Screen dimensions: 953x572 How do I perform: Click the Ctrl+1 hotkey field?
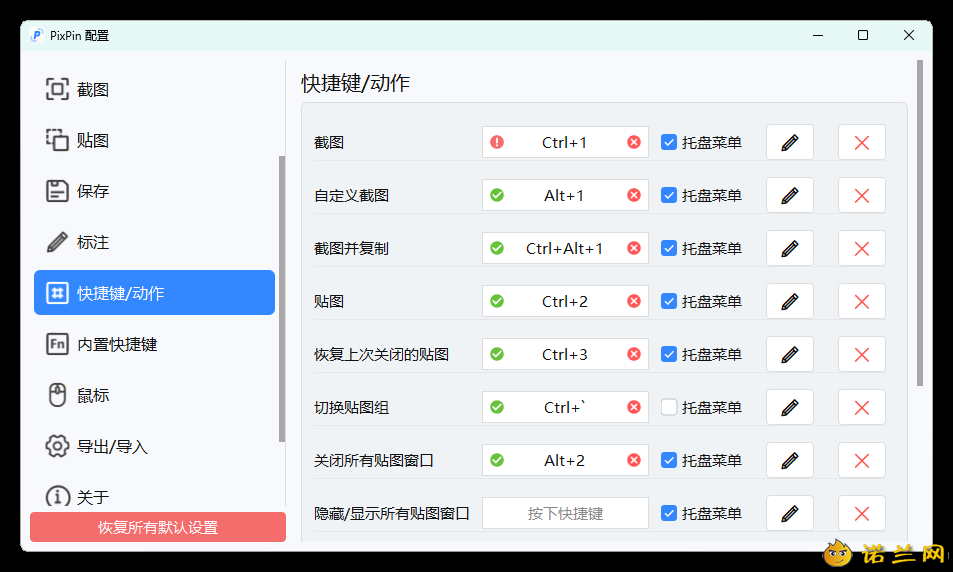pos(565,142)
